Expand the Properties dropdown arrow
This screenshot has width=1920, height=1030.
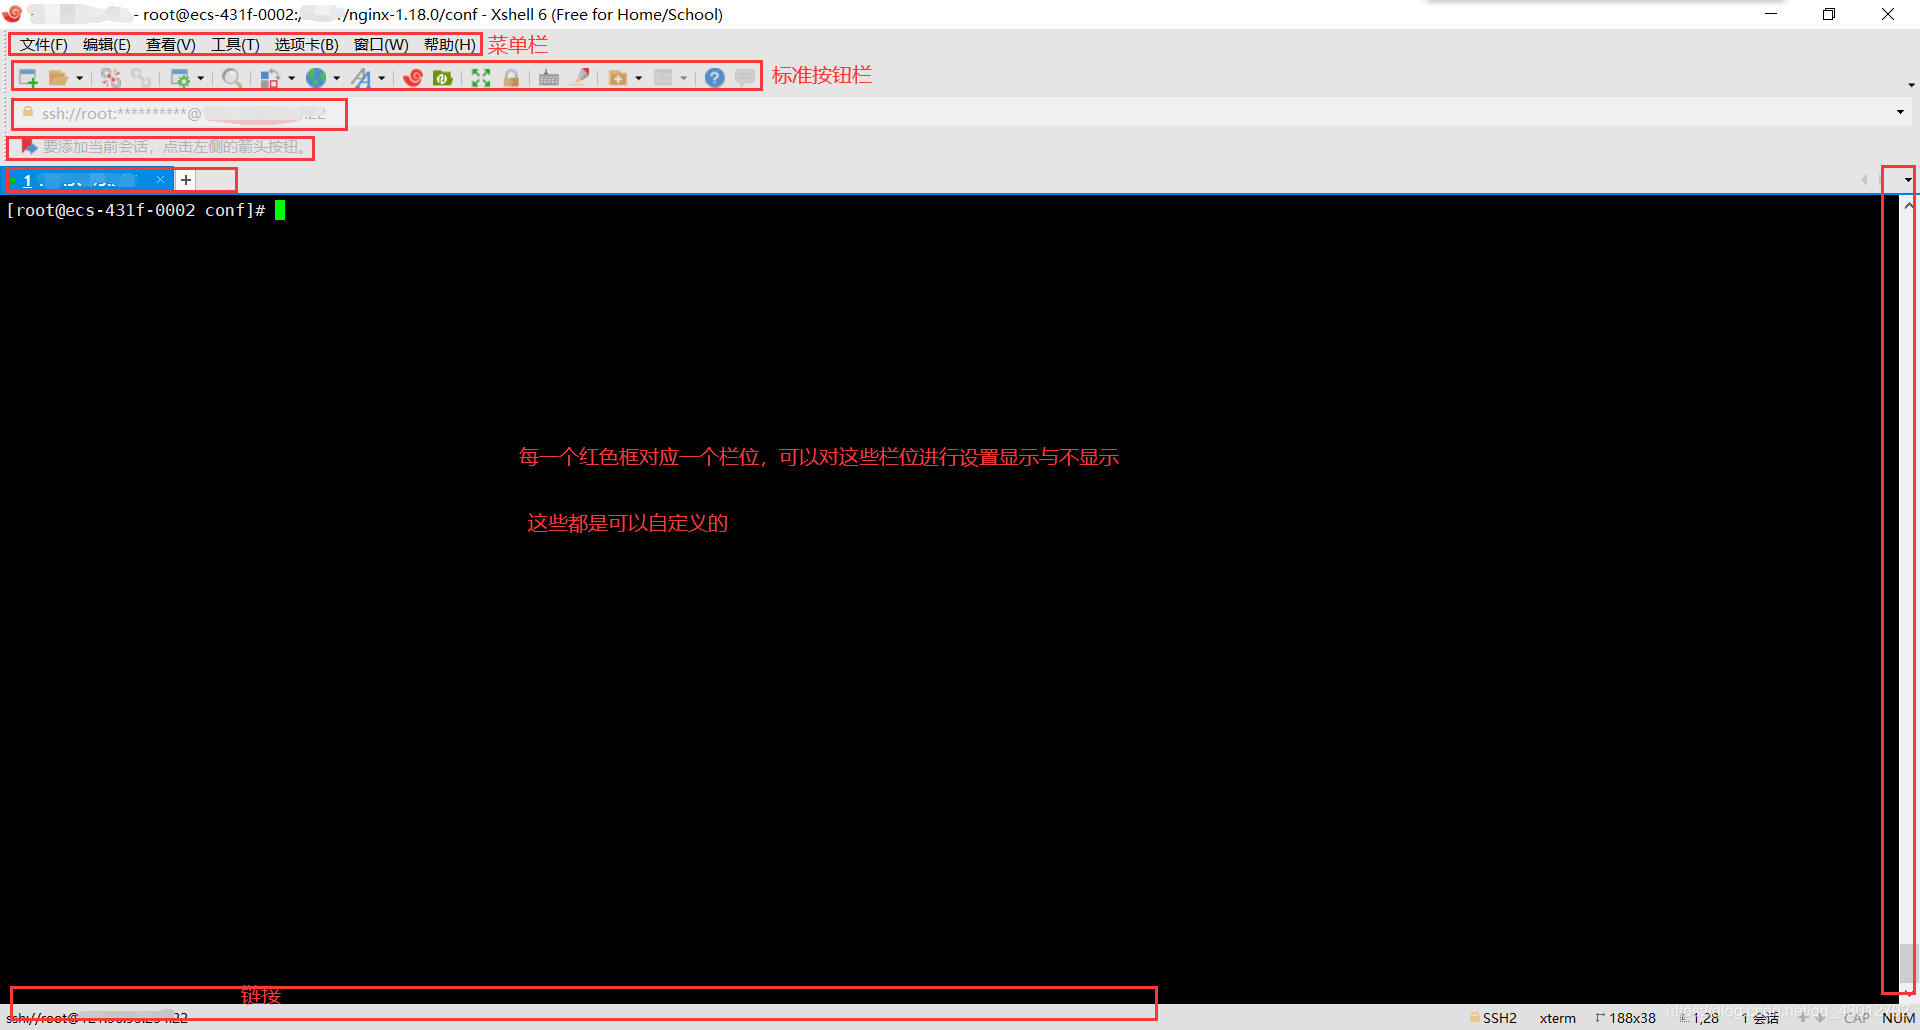click(x=201, y=78)
